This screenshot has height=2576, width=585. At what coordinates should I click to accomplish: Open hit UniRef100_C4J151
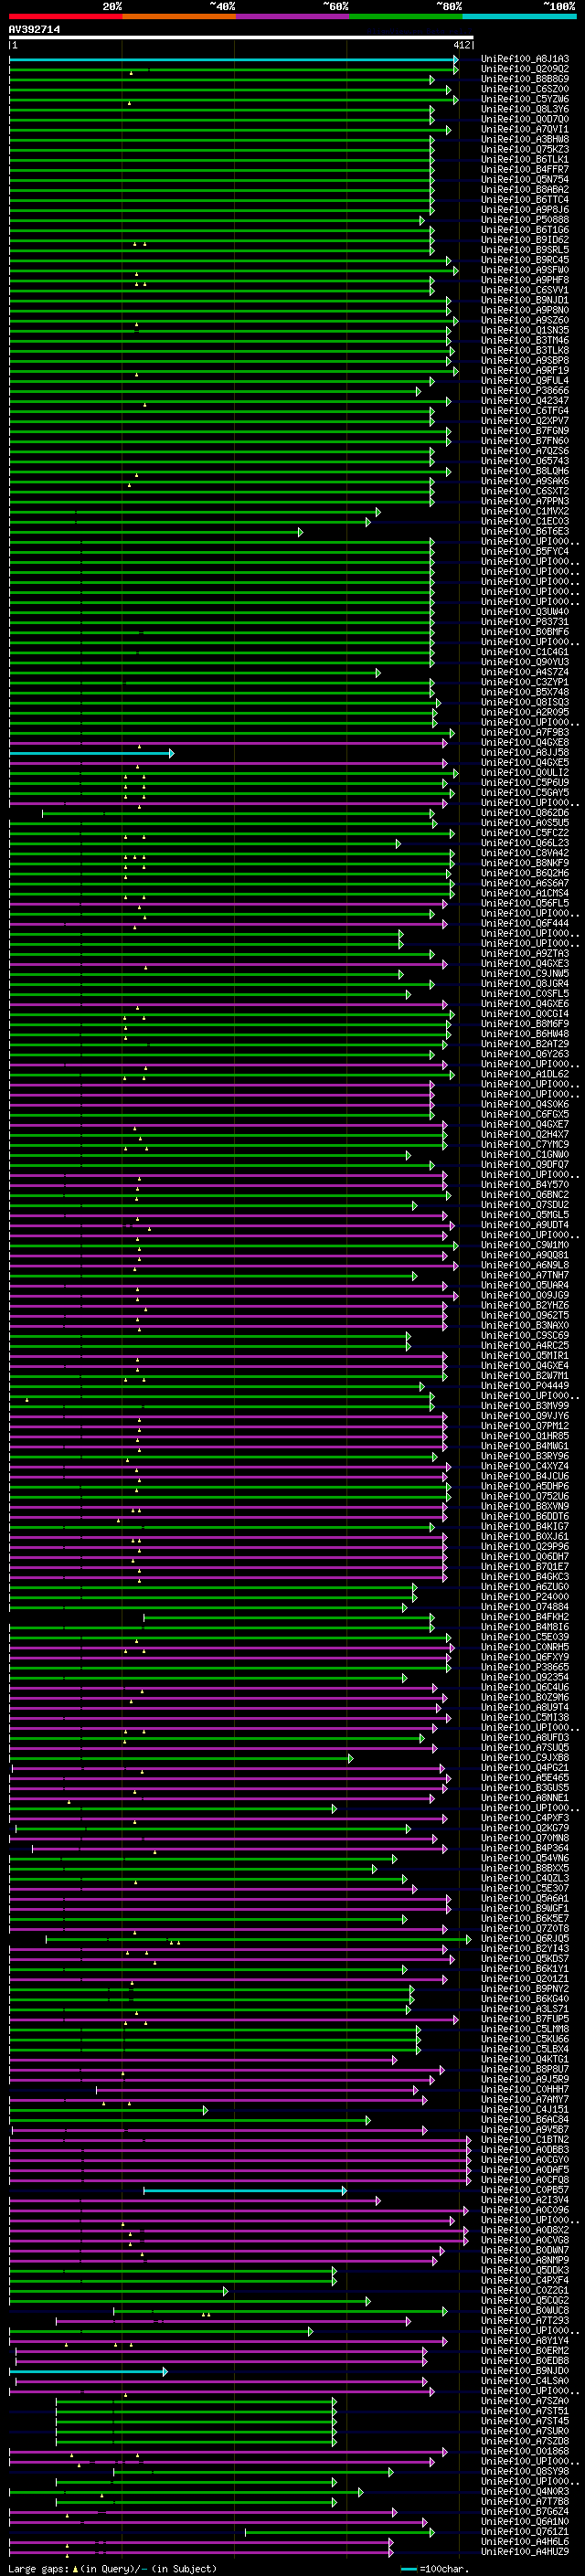pos(525,2111)
